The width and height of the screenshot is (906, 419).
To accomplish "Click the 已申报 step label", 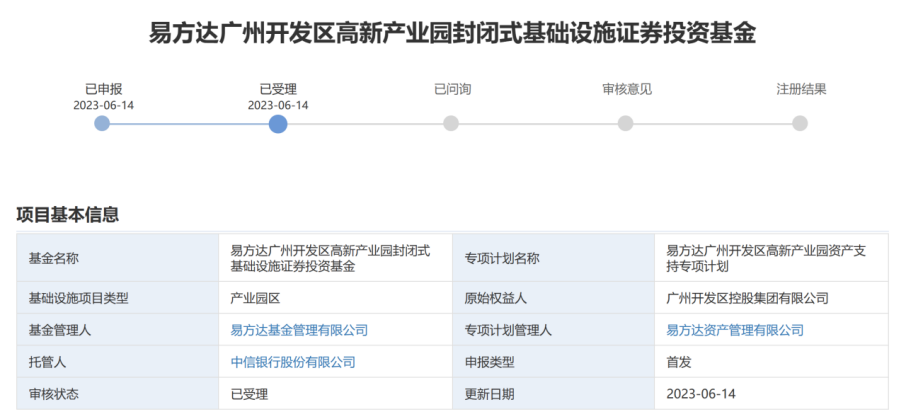I will pyautogui.click(x=104, y=90).
